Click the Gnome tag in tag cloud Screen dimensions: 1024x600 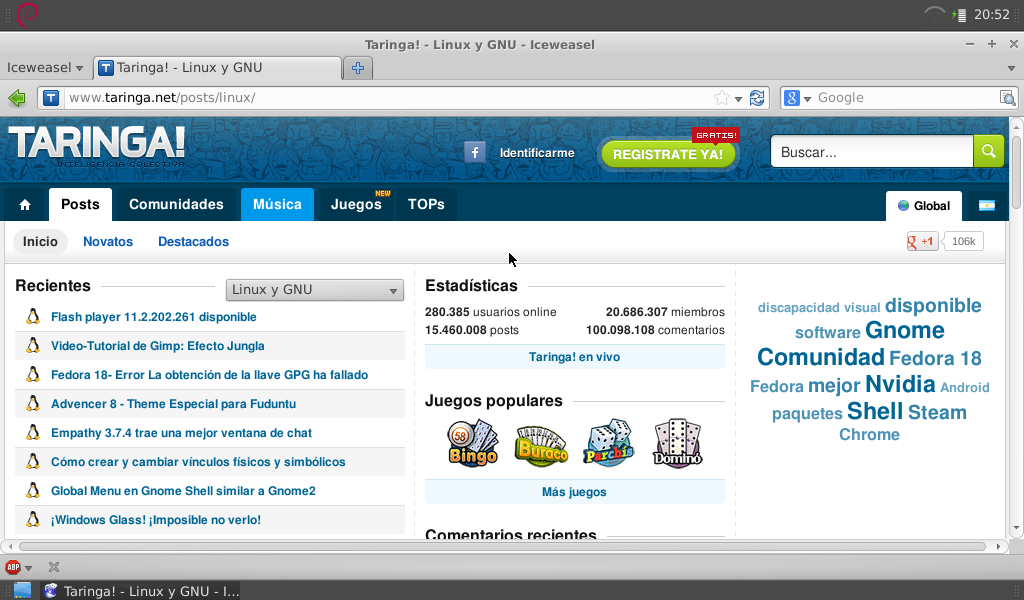pyautogui.click(x=905, y=330)
